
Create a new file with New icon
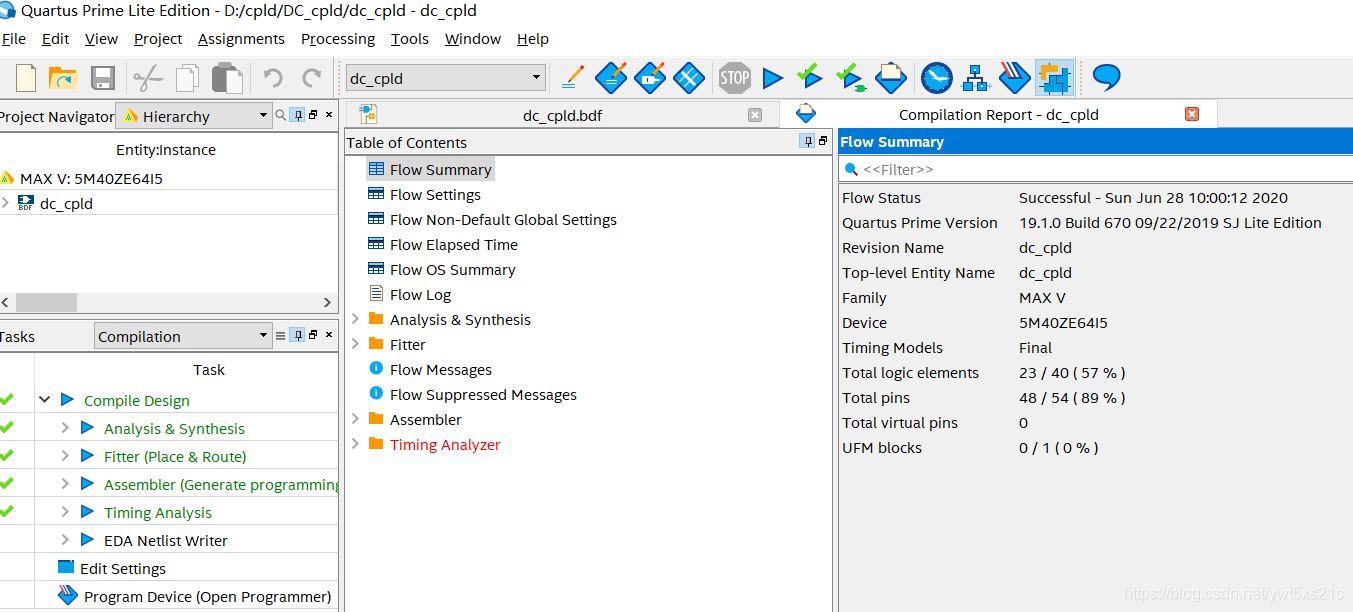[26, 78]
